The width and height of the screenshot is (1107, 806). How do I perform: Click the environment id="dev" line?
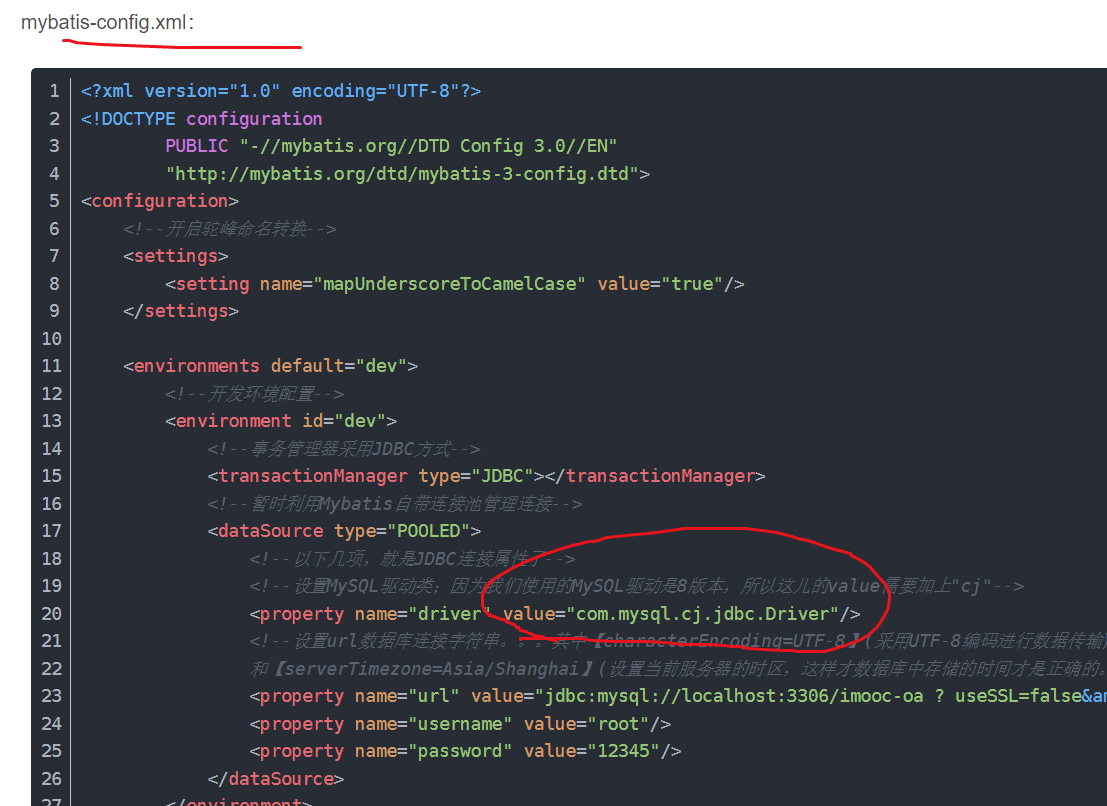[x=281, y=421]
